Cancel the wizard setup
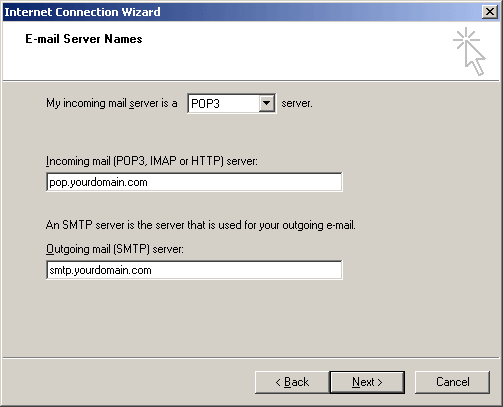The height and width of the screenshot is (407, 503). tap(452, 382)
